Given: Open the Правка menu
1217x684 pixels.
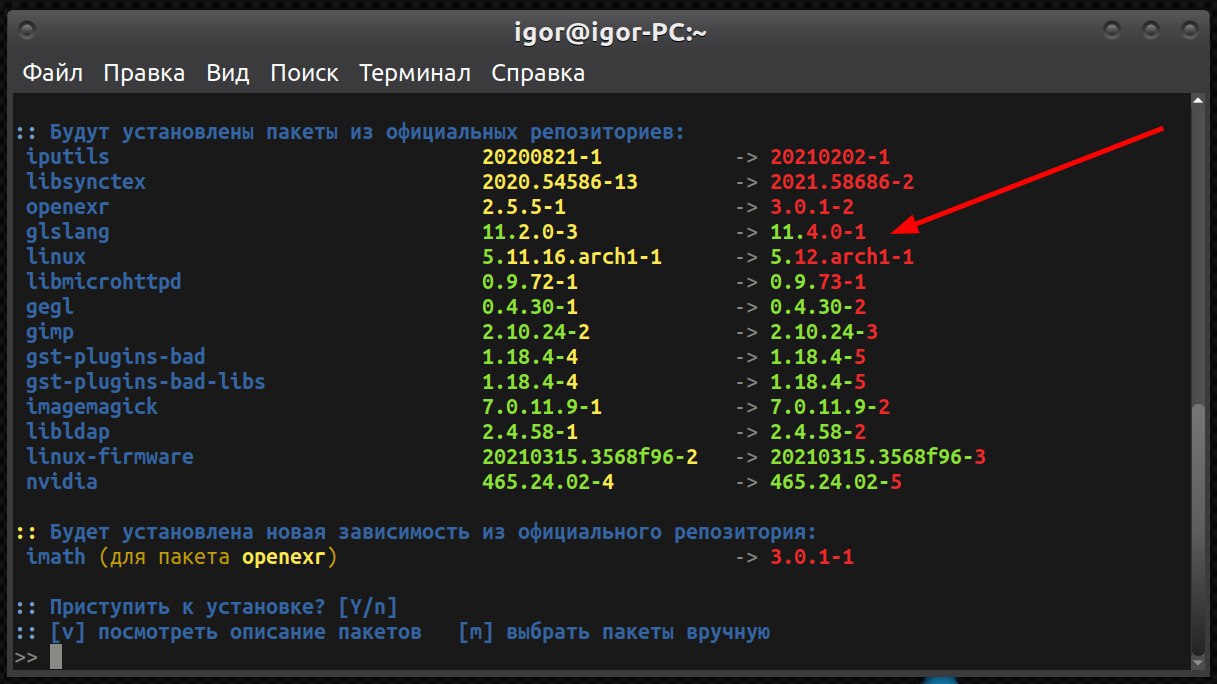Looking at the screenshot, I should [x=144, y=73].
